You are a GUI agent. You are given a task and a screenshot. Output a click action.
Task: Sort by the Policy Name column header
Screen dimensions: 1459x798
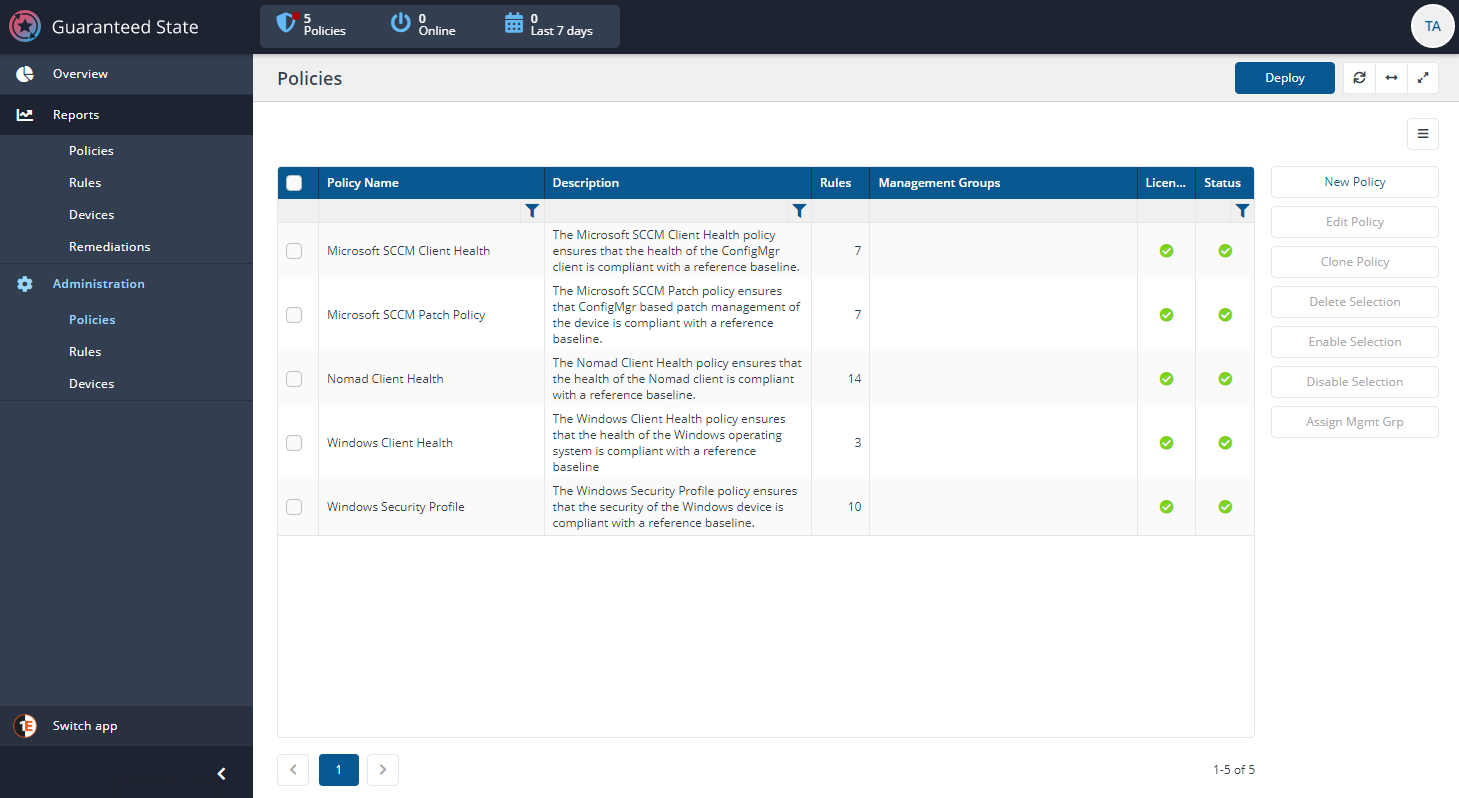[431, 183]
